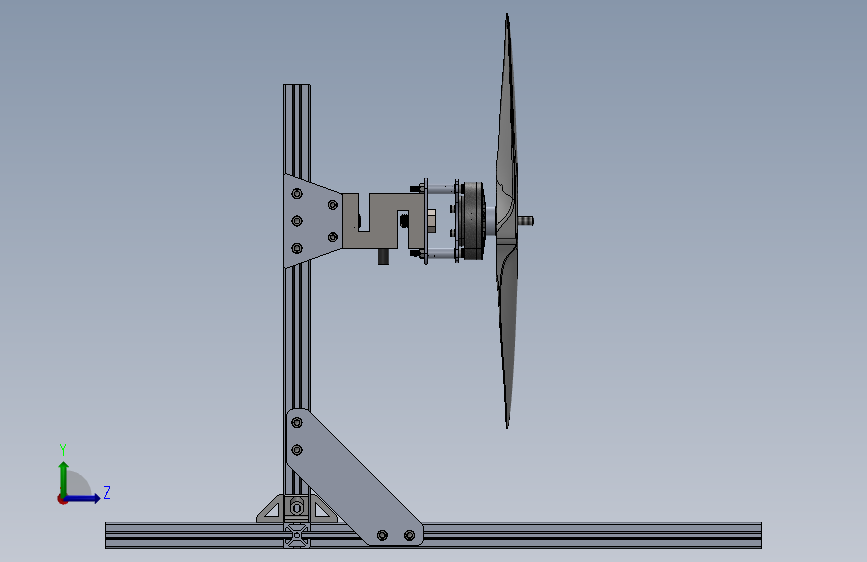
Task: Select the propeller shaft tip protruding from the hub
Action: click(x=526, y=221)
